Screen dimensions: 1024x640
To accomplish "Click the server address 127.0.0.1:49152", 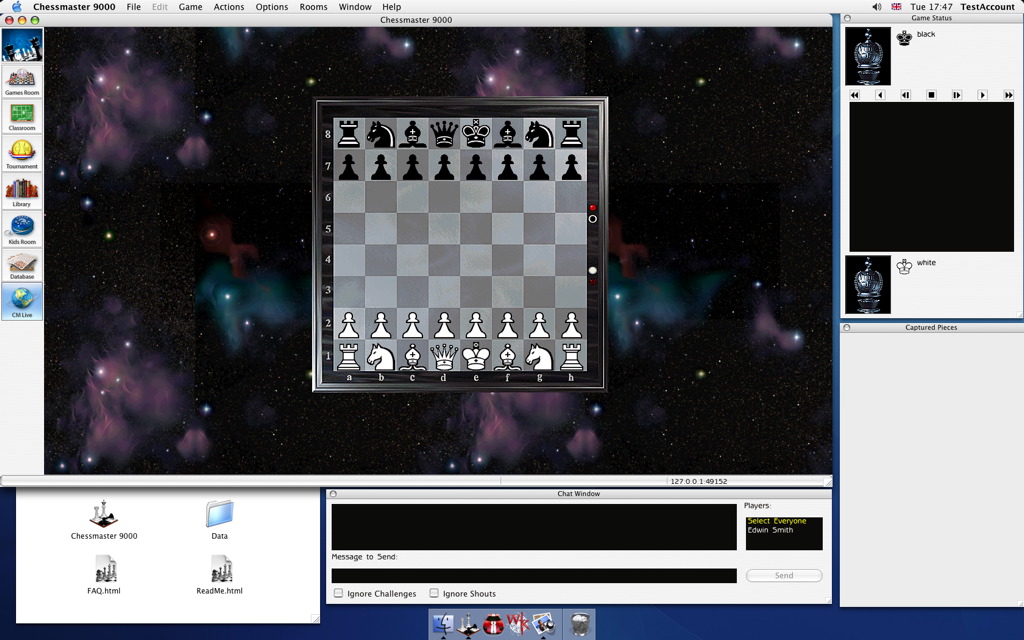I will click(x=698, y=481).
